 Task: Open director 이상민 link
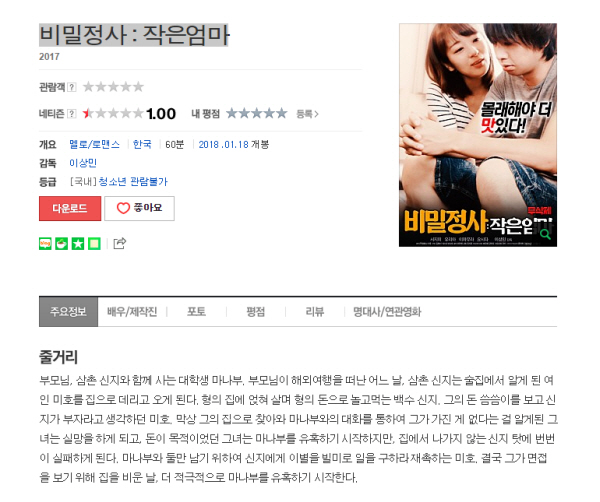(x=83, y=163)
